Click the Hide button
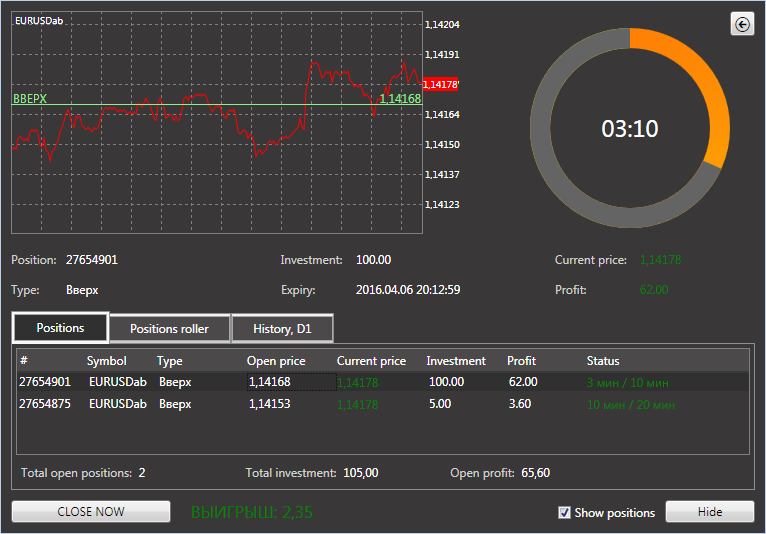 pos(710,512)
